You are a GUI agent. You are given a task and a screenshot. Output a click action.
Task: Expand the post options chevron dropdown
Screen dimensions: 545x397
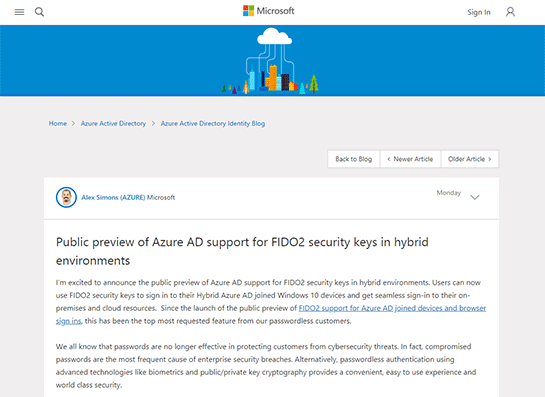coord(474,197)
